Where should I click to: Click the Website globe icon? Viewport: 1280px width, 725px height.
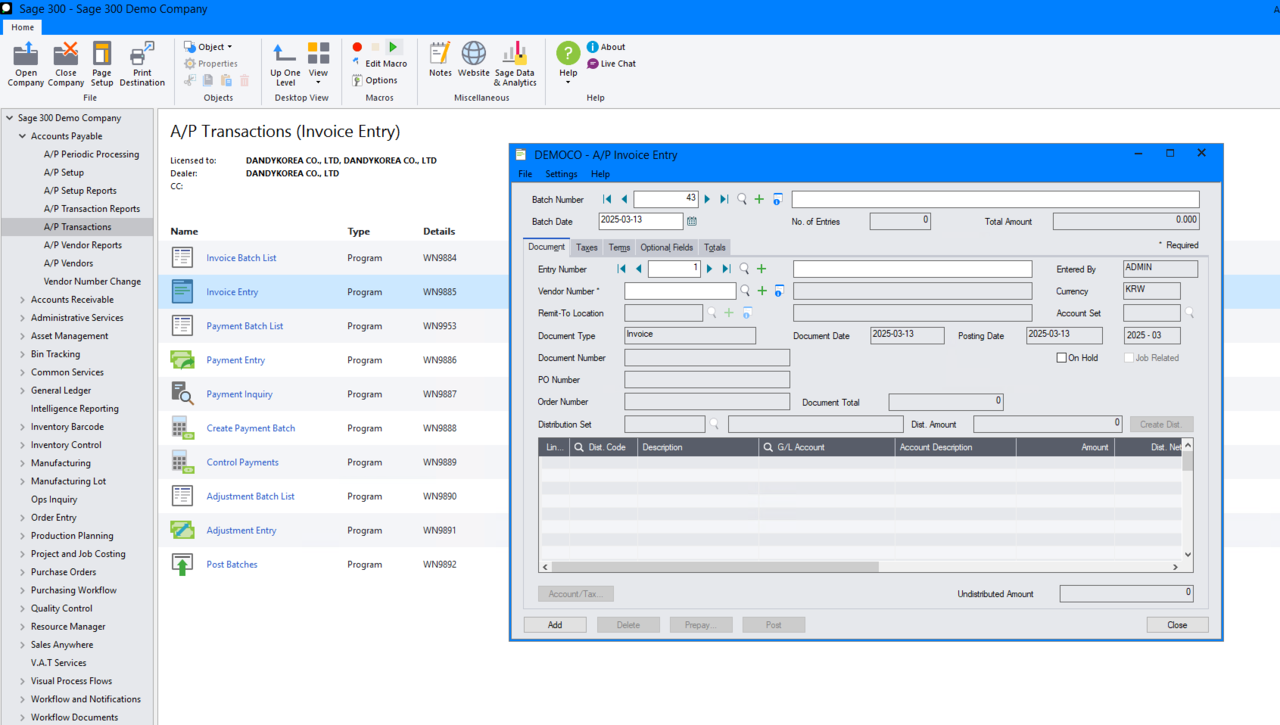click(x=474, y=59)
